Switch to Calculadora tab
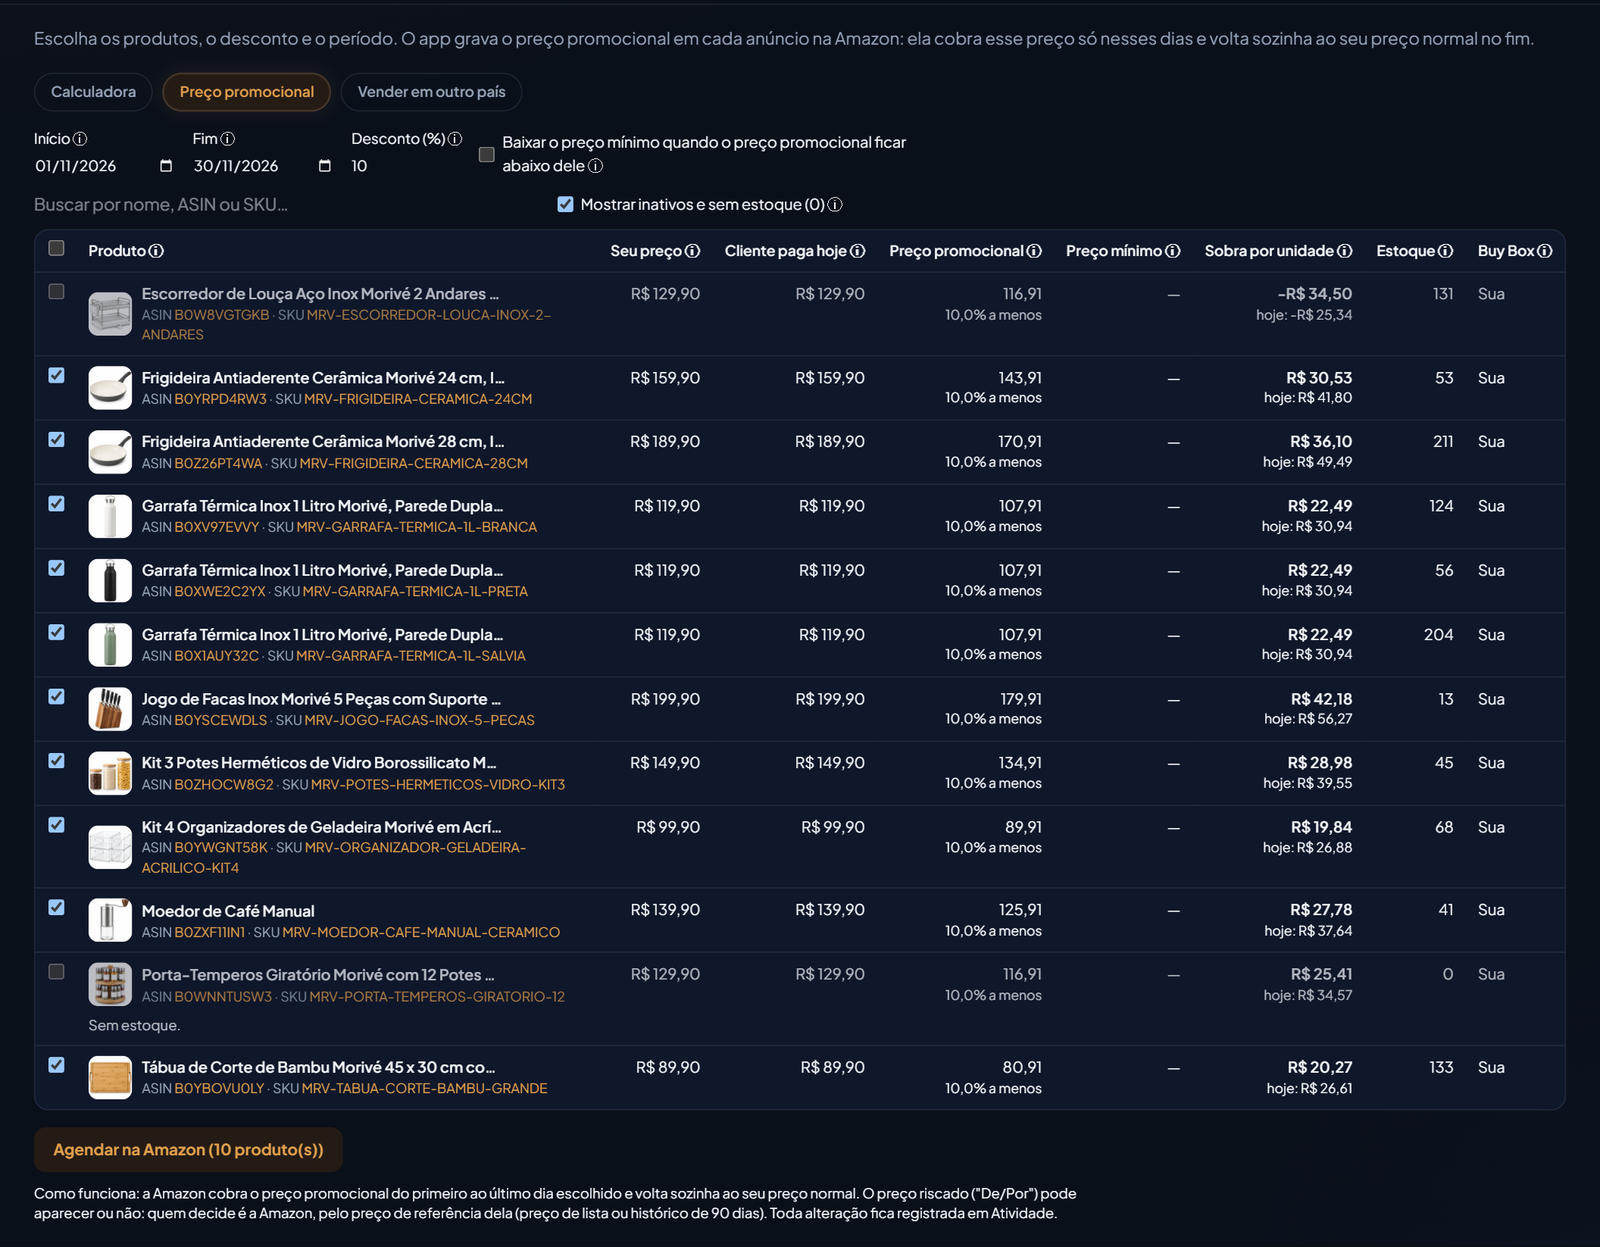 tap(93, 92)
